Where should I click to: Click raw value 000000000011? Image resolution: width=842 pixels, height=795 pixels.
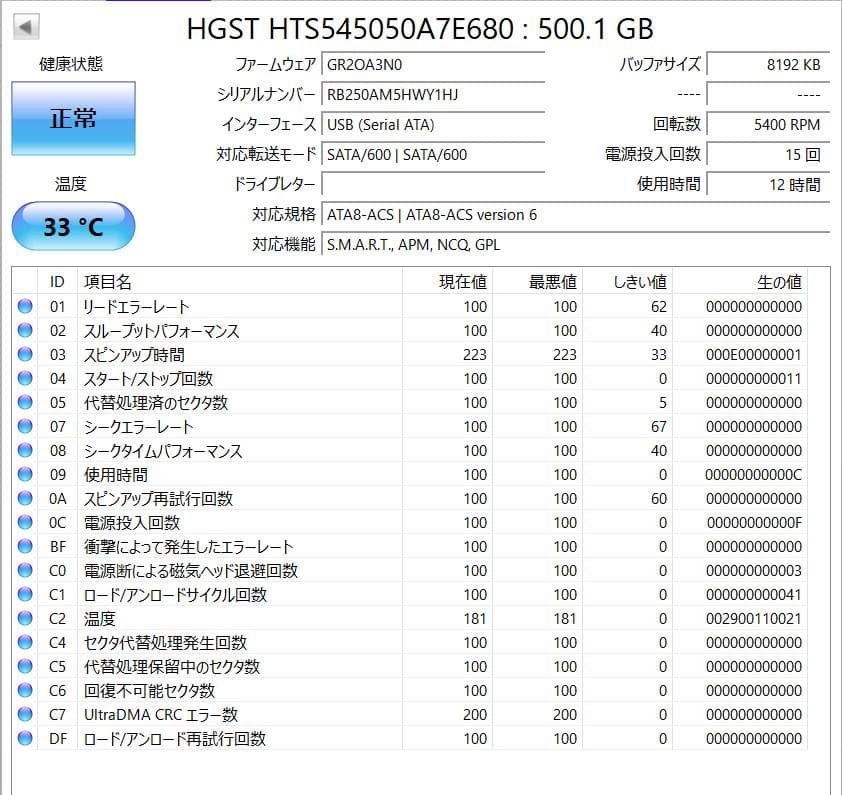753,379
